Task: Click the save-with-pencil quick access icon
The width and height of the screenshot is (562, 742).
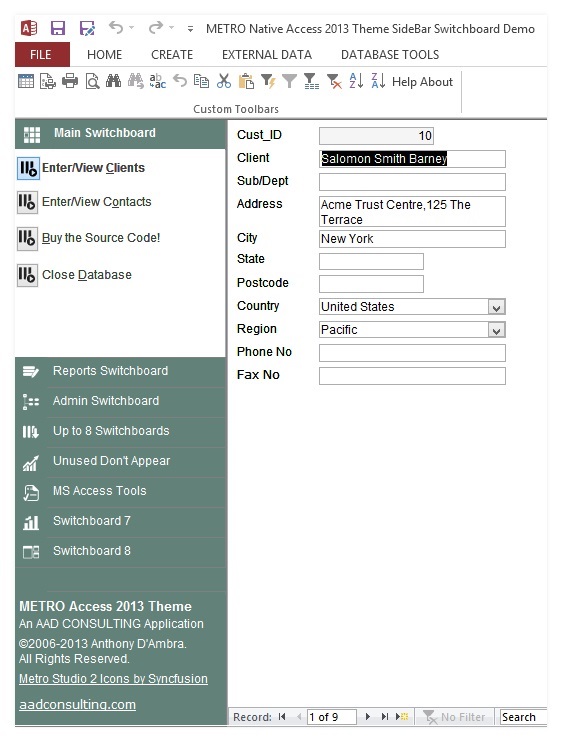Action: pos(87,28)
